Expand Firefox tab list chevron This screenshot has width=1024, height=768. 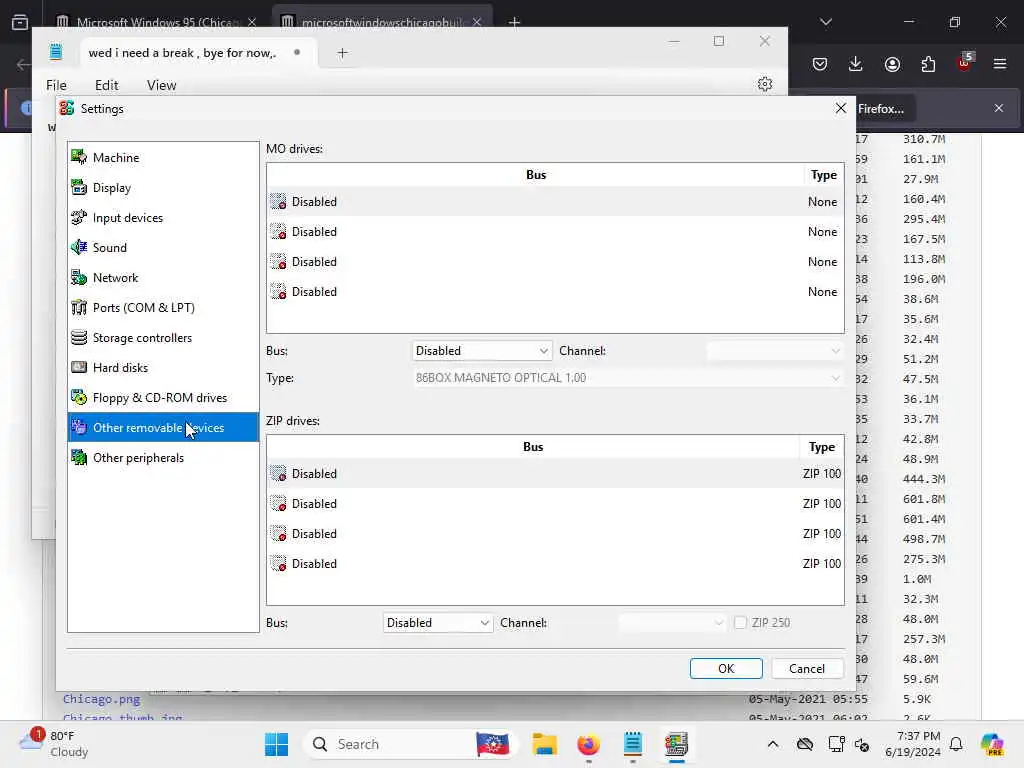tap(825, 22)
